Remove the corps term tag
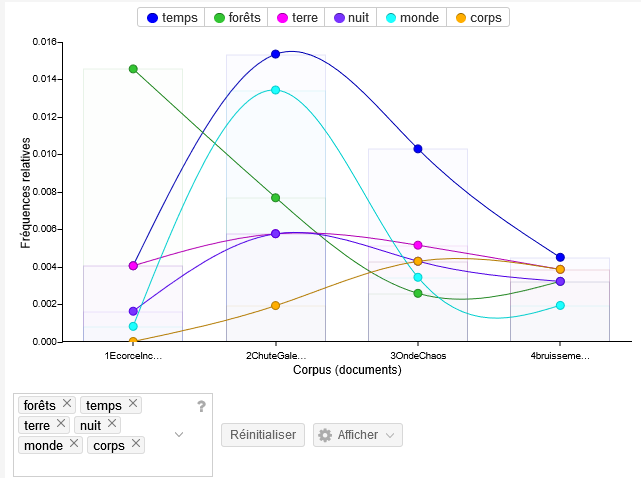 pos(137,444)
